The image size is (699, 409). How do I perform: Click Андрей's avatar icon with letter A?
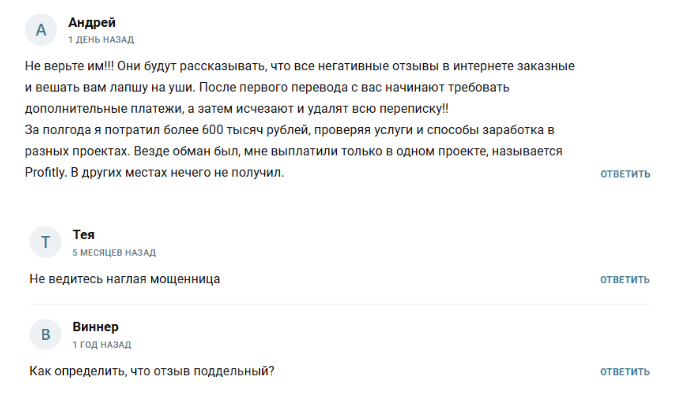point(41,30)
